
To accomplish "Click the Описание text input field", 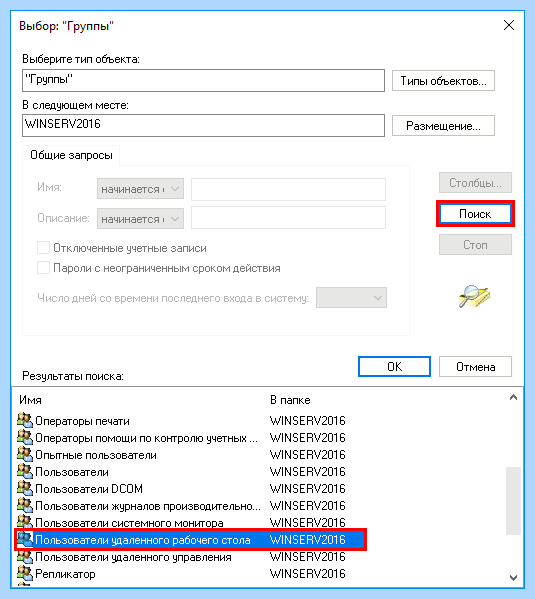I will pyautogui.click(x=288, y=218).
